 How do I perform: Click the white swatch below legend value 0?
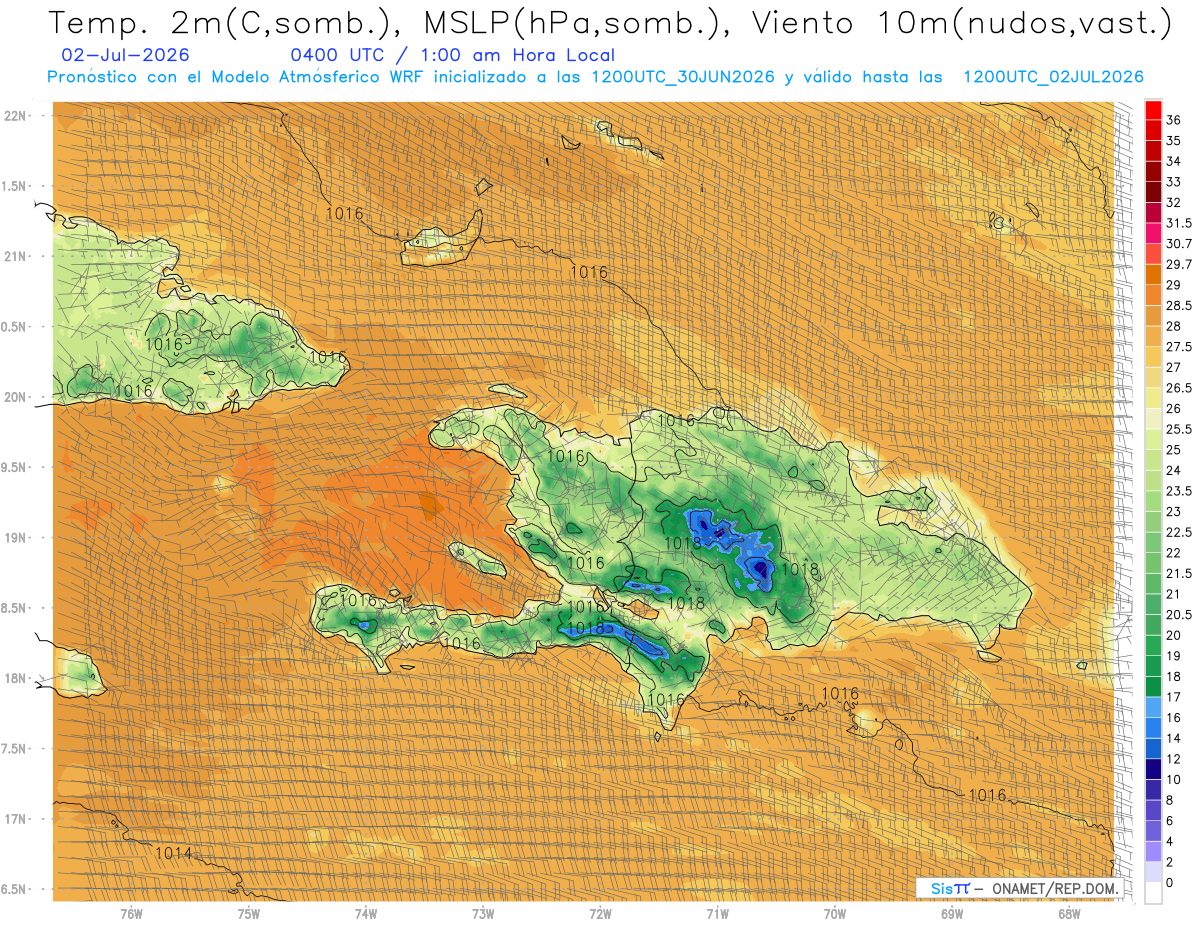pyautogui.click(x=1153, y=894)
